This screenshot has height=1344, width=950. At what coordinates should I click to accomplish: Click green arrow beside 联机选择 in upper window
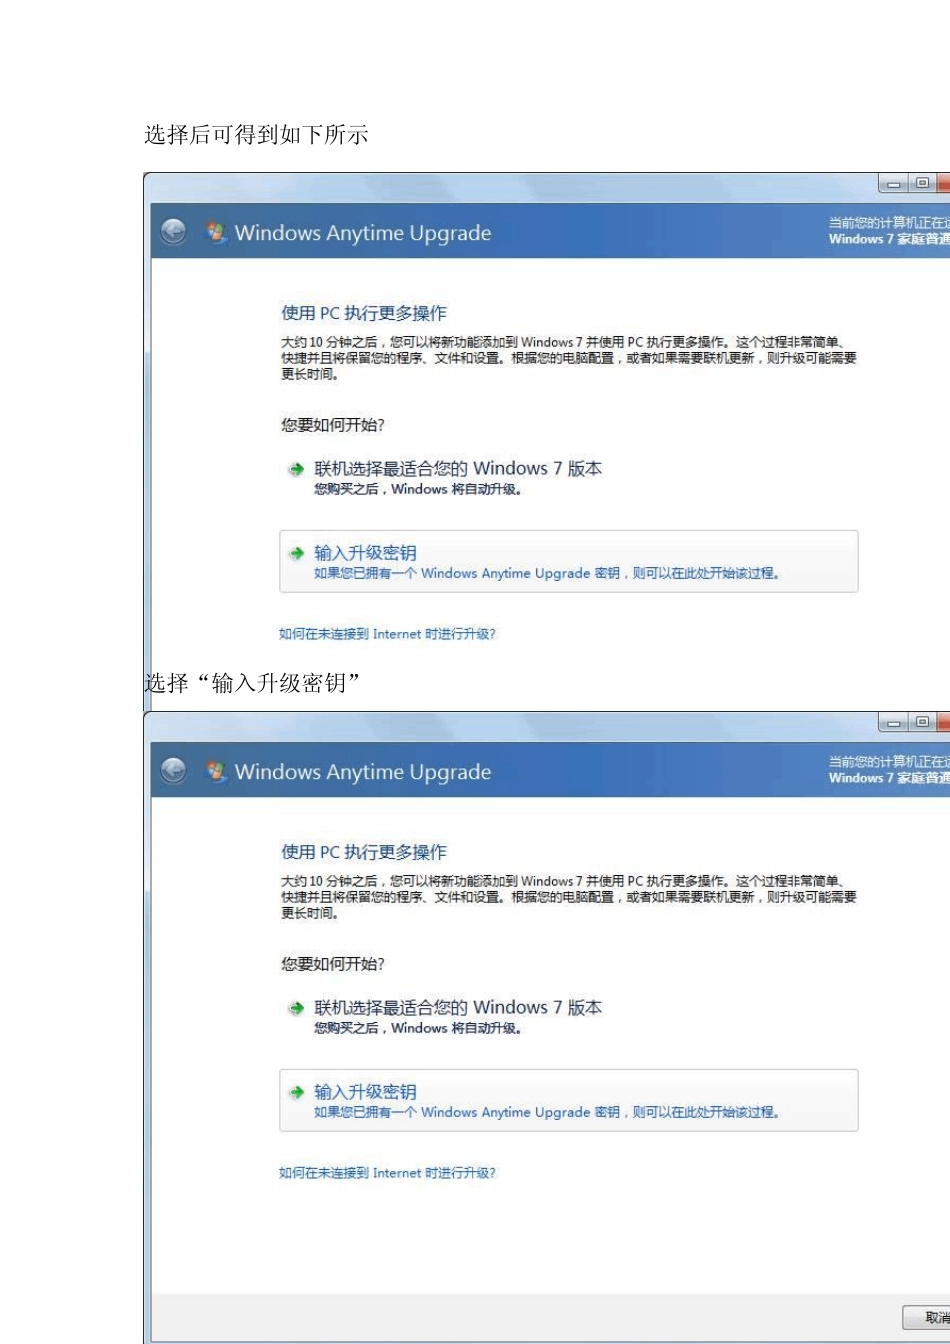click(296, 469)
